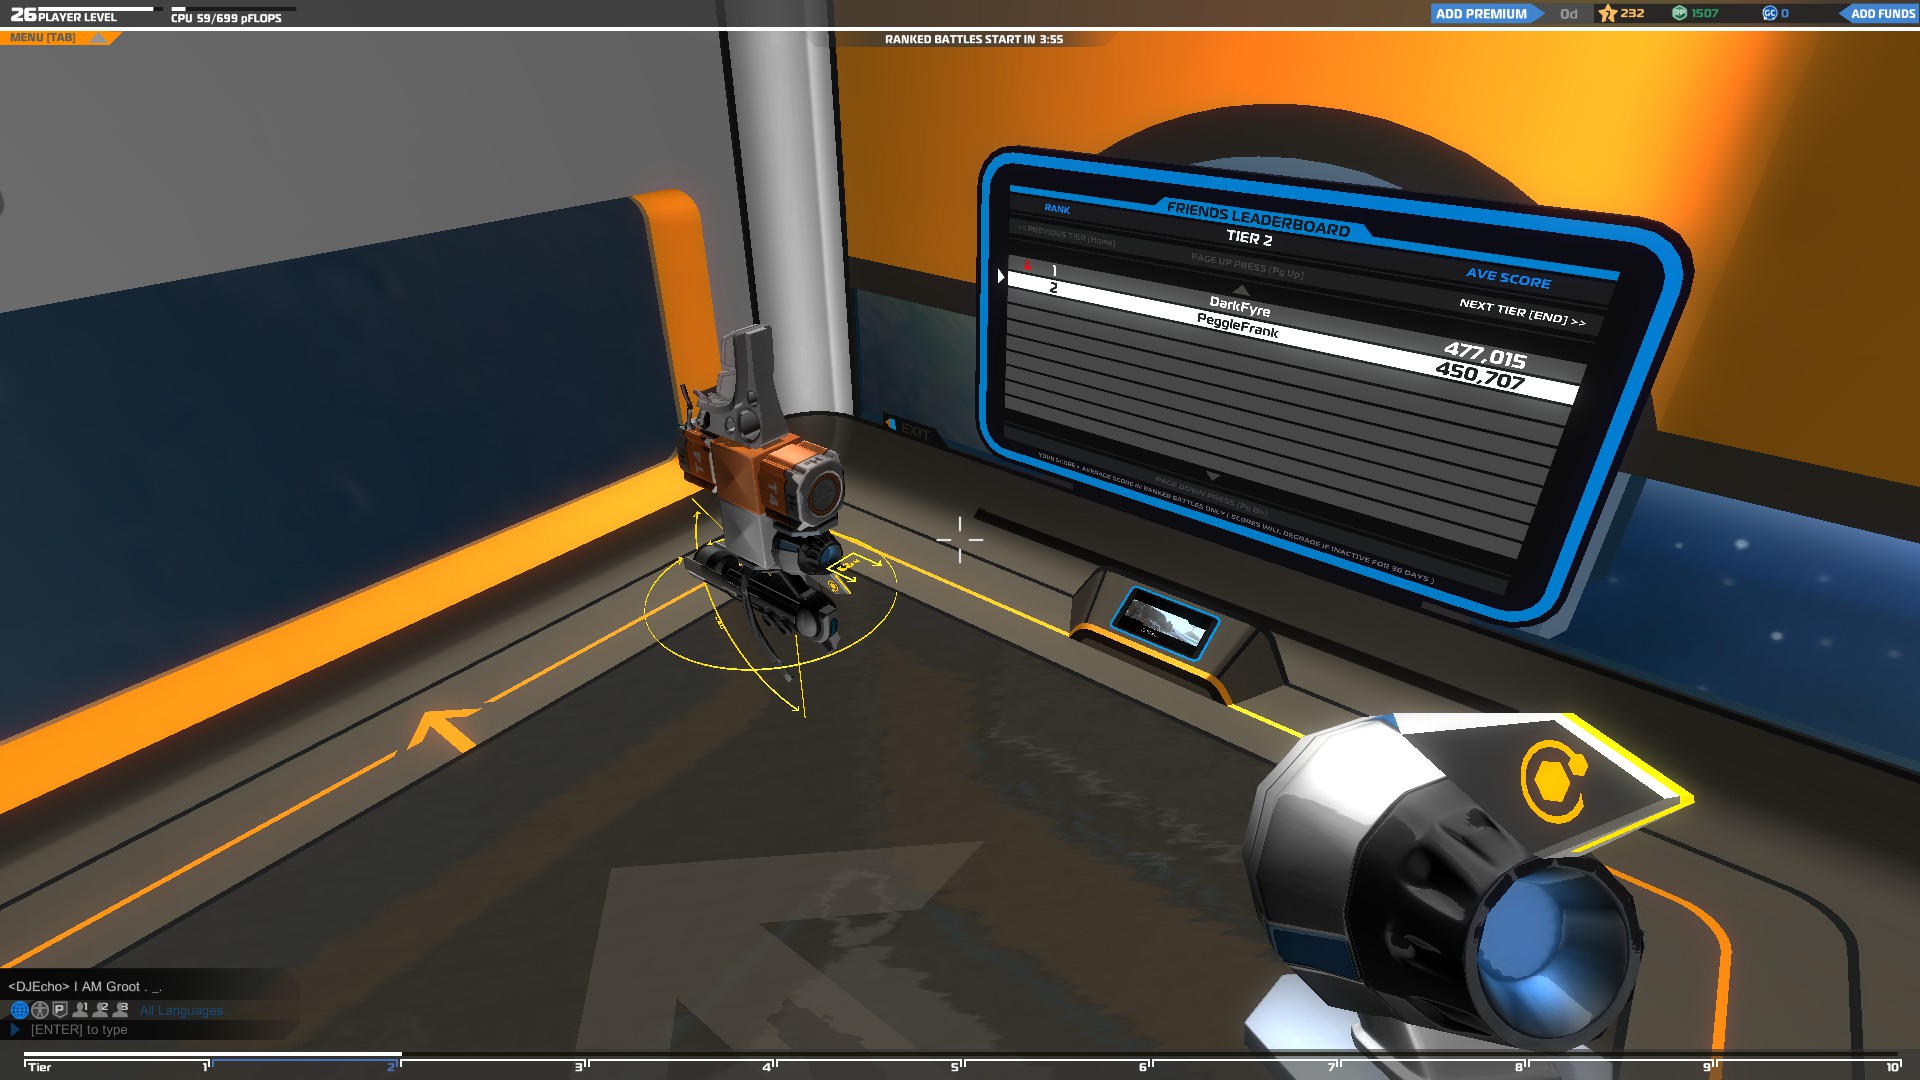1920x1080 pixels.
Task: Click the ADD PREMIUM button
Action: click(x=1482, y=14)
